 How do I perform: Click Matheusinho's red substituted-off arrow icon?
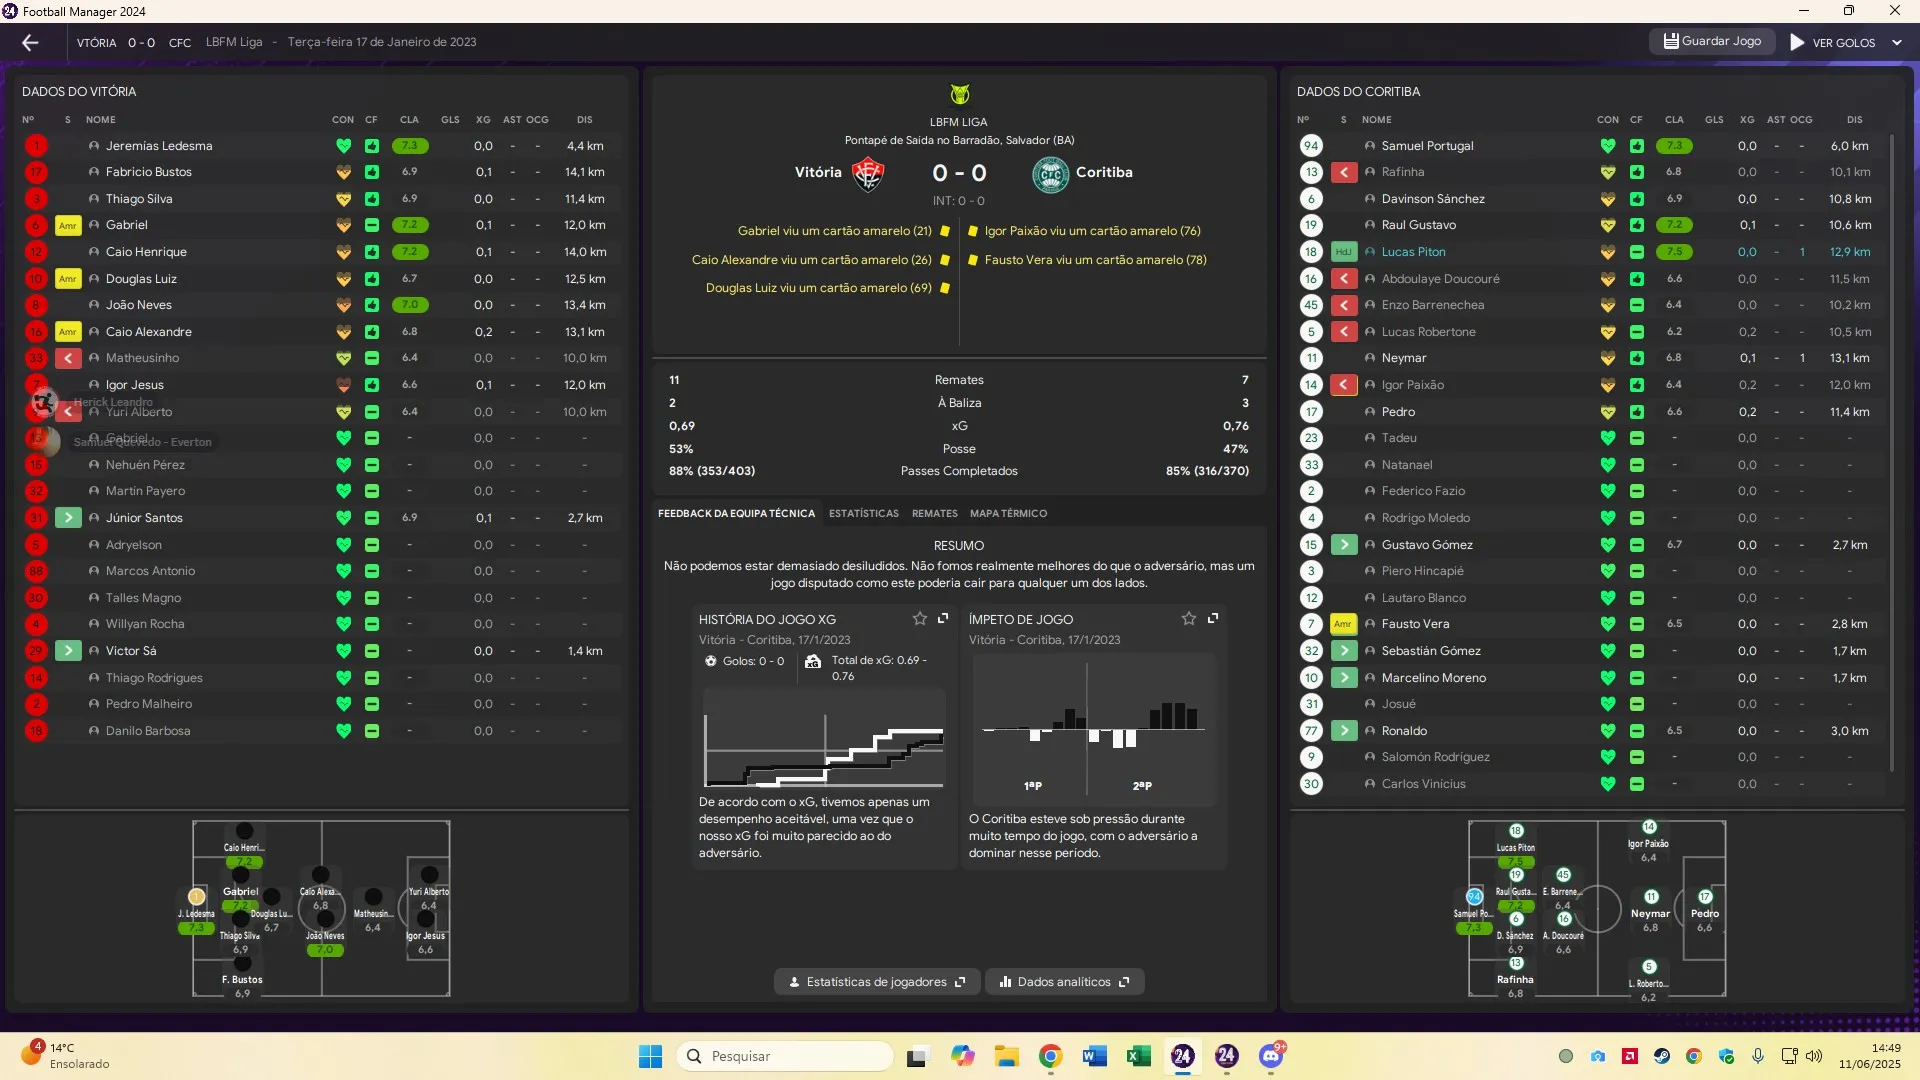tap(68, 358)
